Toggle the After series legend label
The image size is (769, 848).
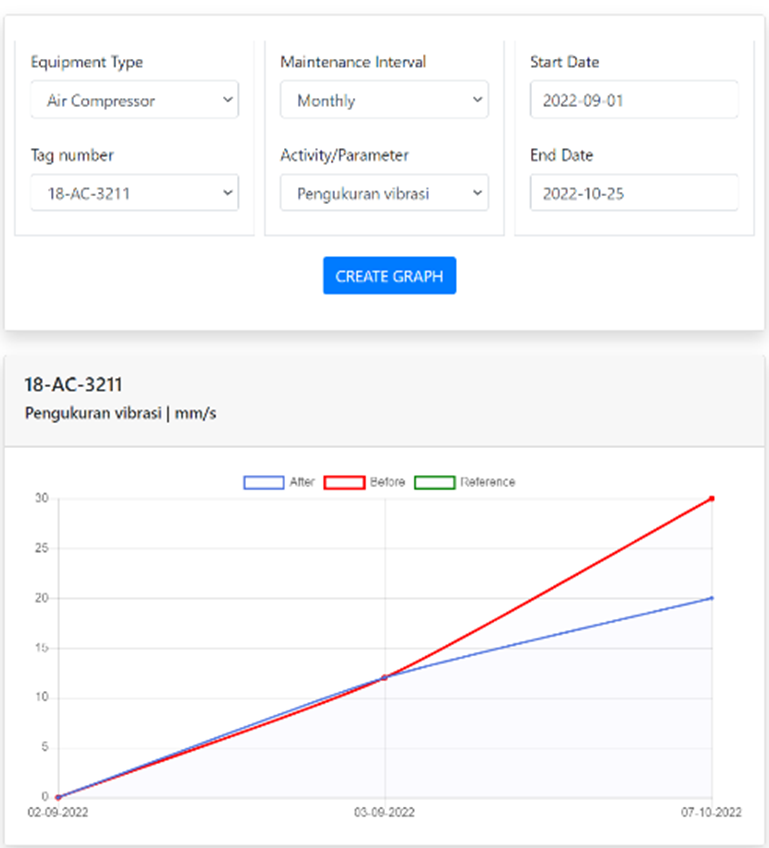302,482
